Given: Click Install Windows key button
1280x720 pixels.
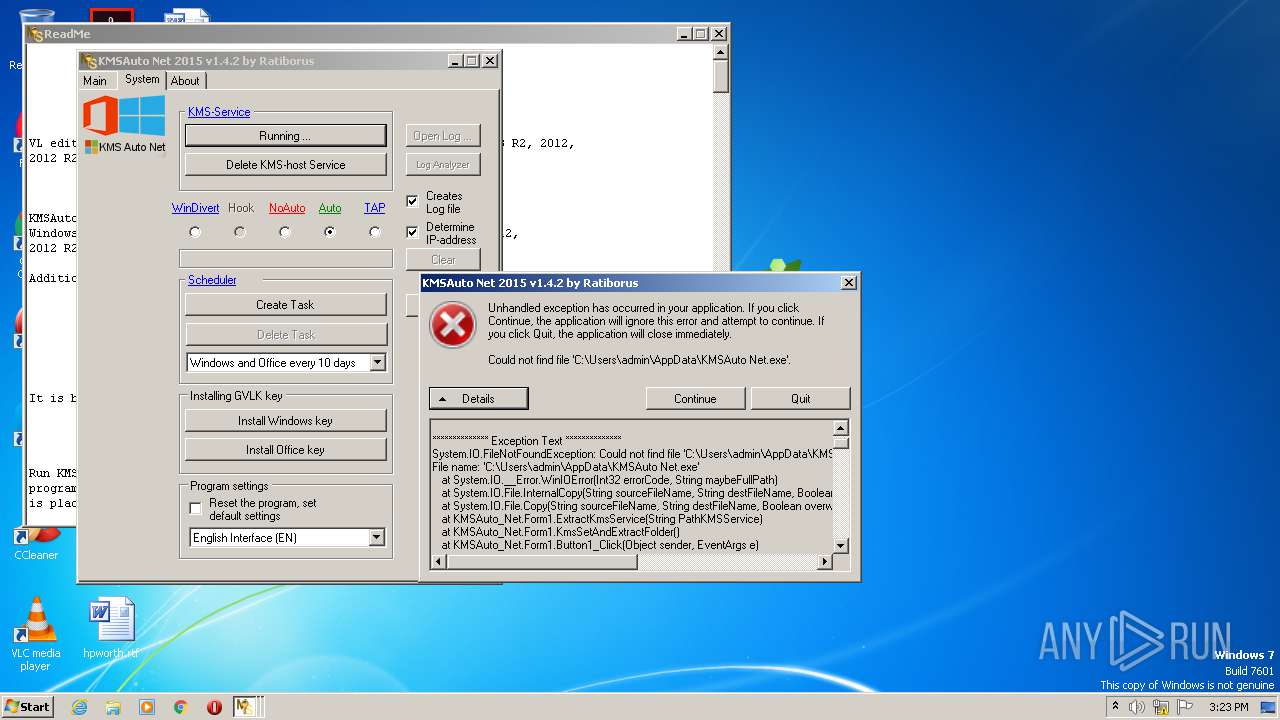Looking at the screenshot, I should [285, 421].
